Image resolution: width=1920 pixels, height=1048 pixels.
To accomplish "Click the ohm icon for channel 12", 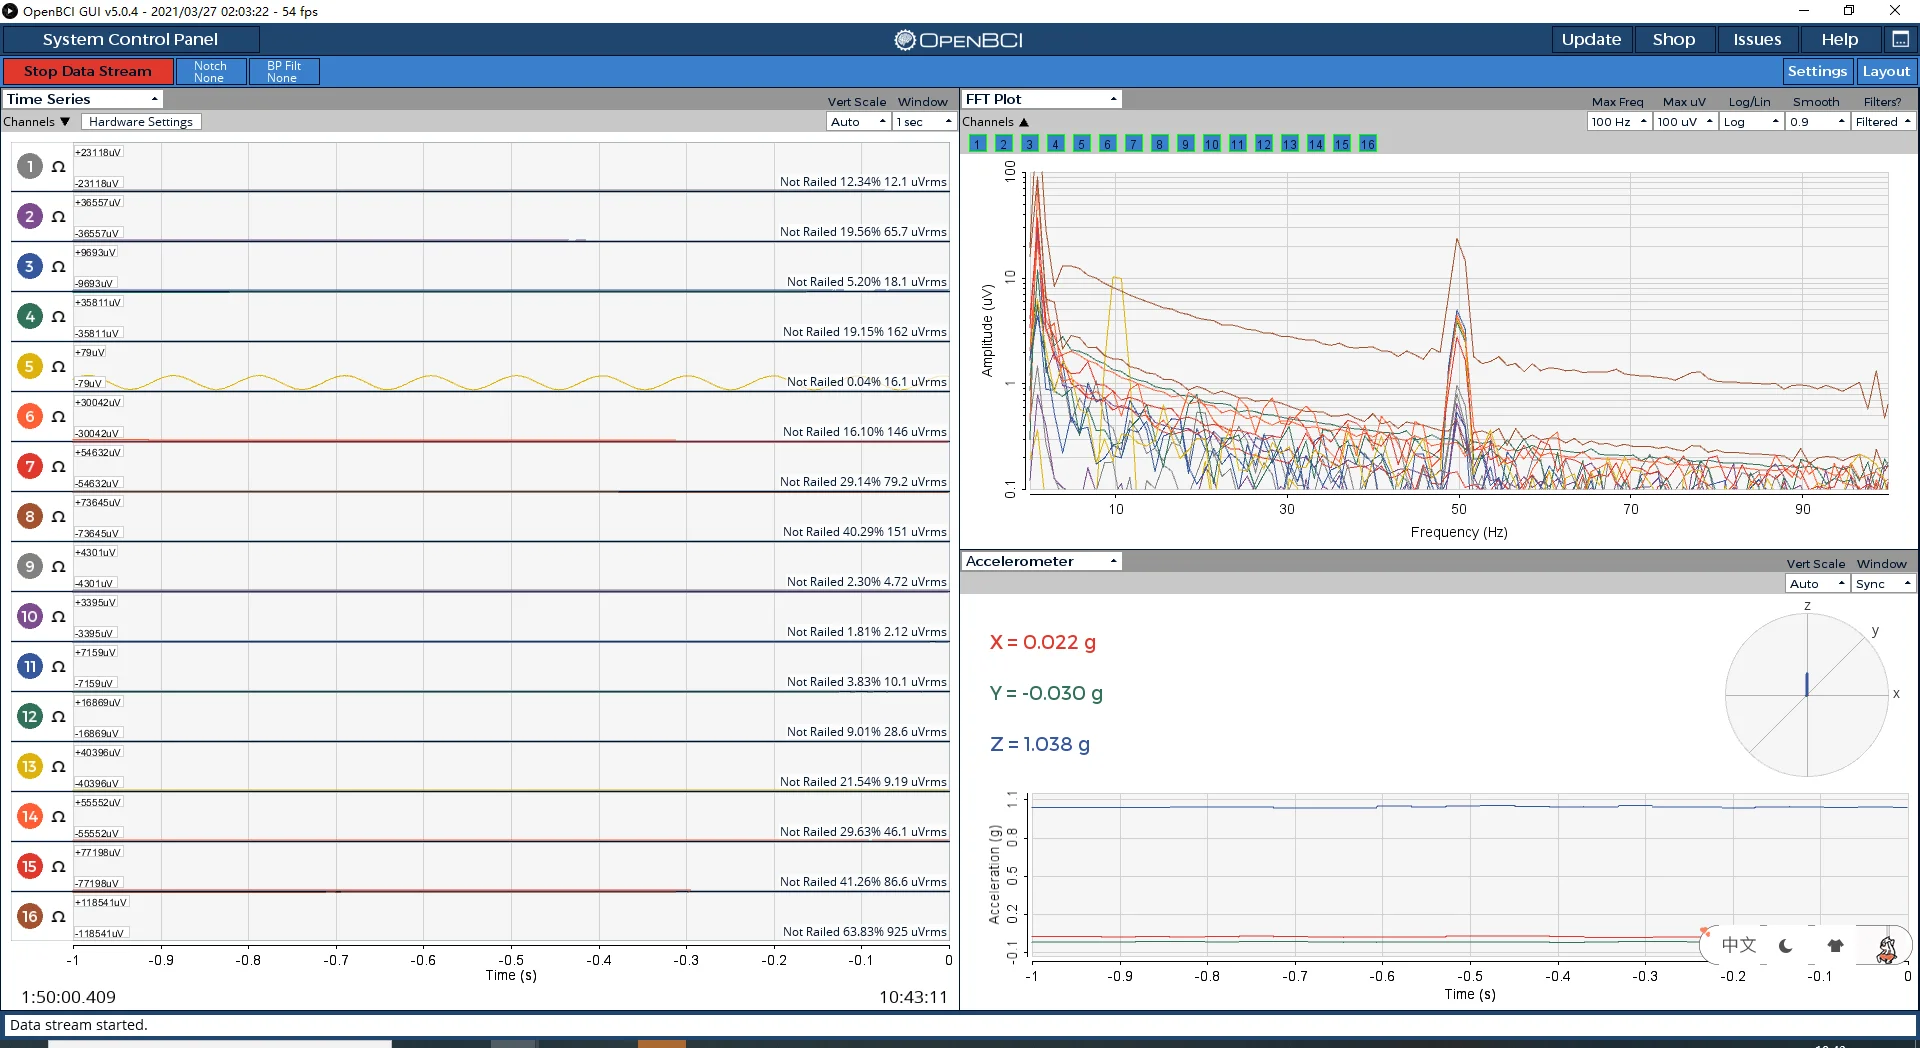I will click(x=58, y=717).
